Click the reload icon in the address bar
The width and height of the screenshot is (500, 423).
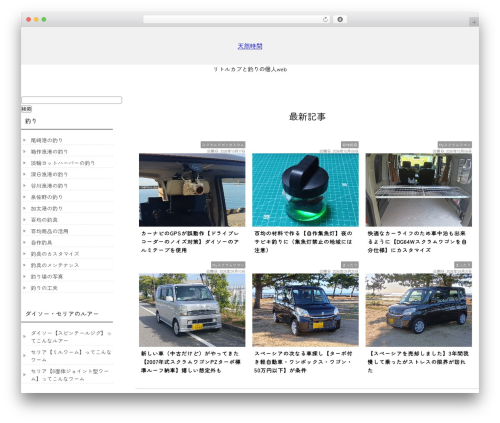(x=325, y=19)
